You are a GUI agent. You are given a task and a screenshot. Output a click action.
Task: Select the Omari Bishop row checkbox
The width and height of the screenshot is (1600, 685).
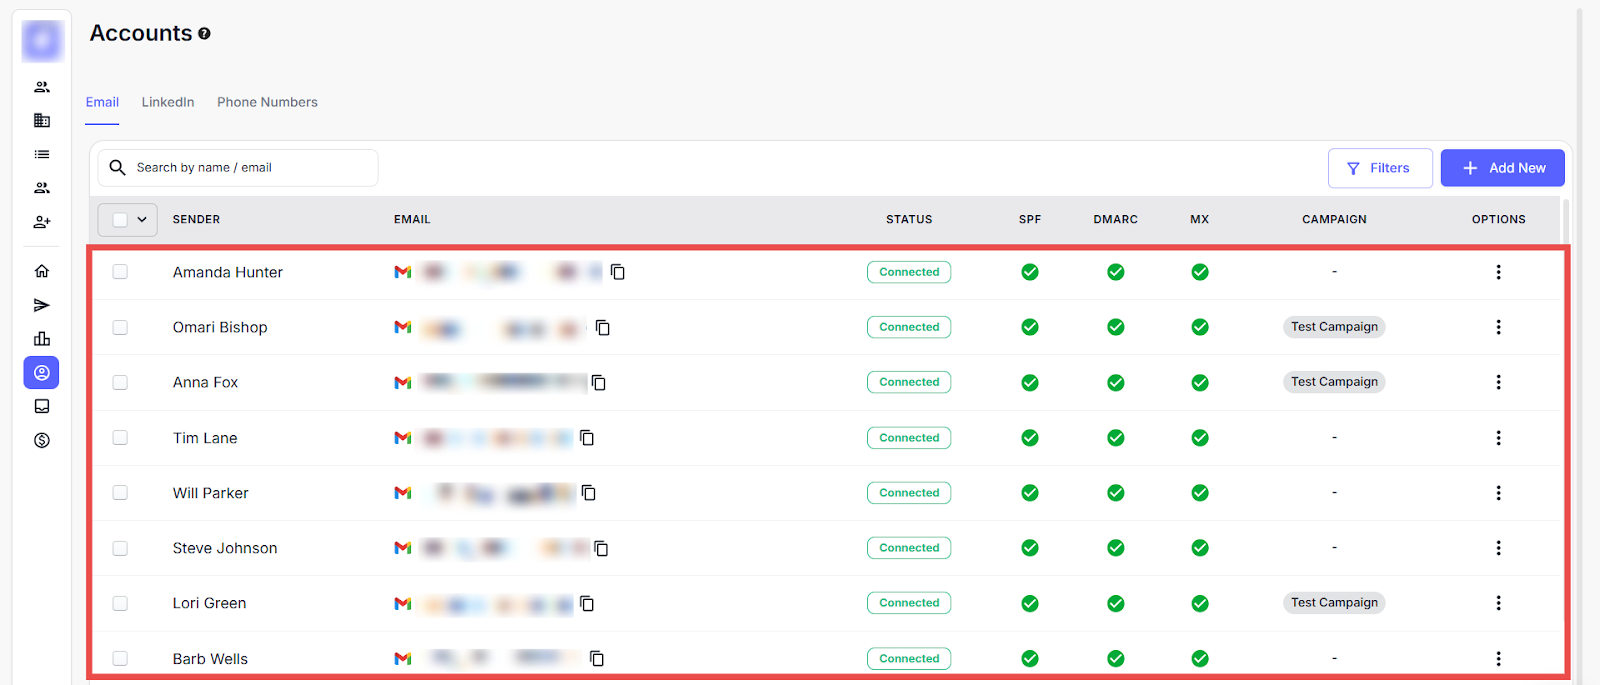click(120, 327)
